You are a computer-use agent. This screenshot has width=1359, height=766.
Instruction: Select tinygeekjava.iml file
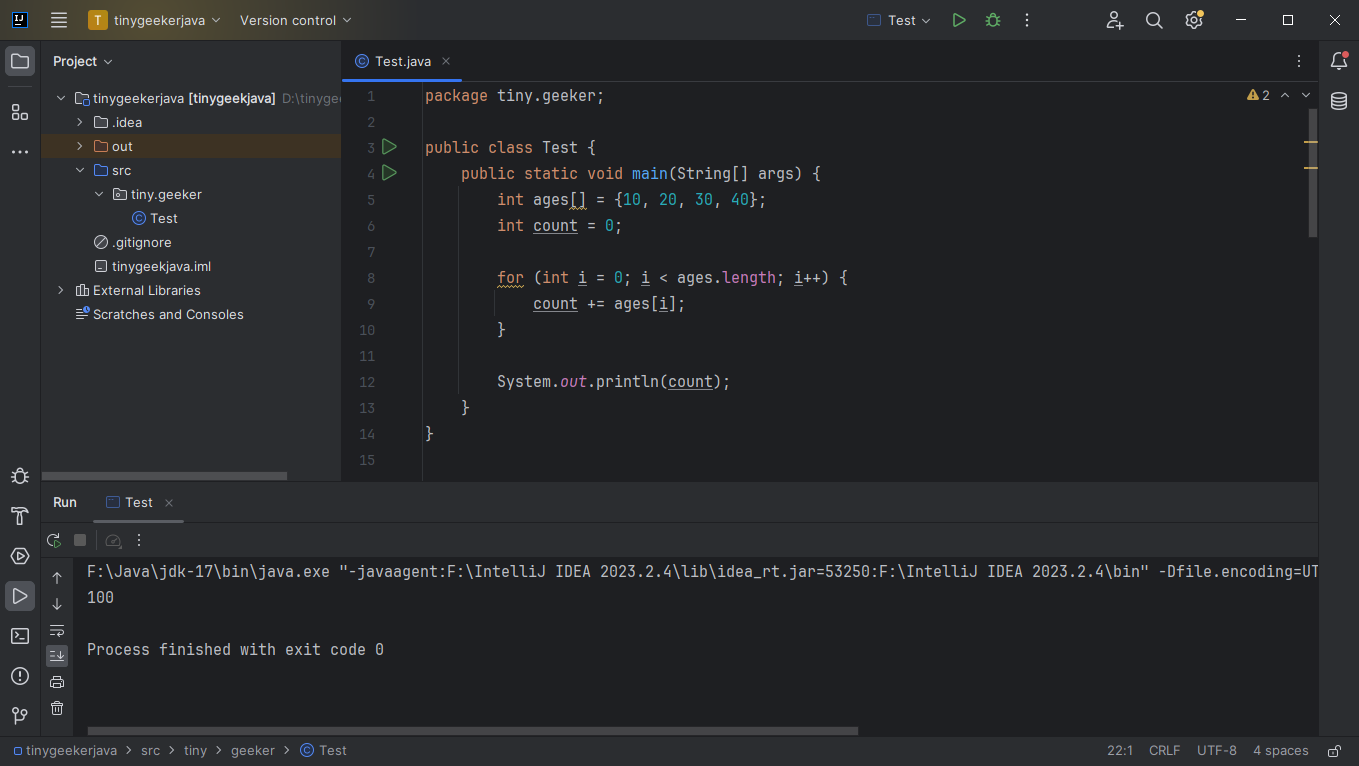point(152,266)
